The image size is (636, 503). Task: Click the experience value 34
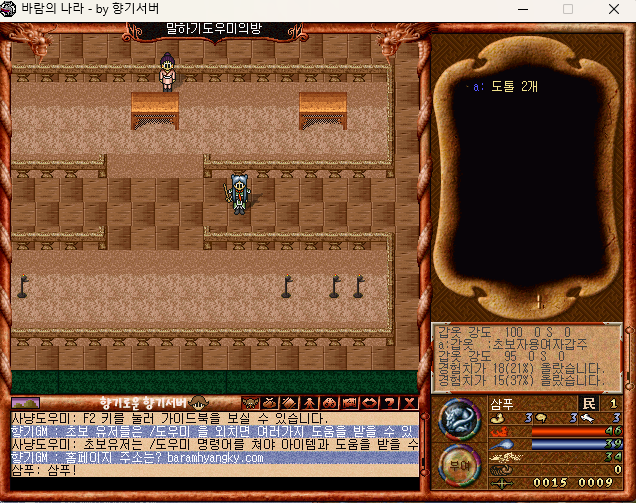(x=613, y=457)
